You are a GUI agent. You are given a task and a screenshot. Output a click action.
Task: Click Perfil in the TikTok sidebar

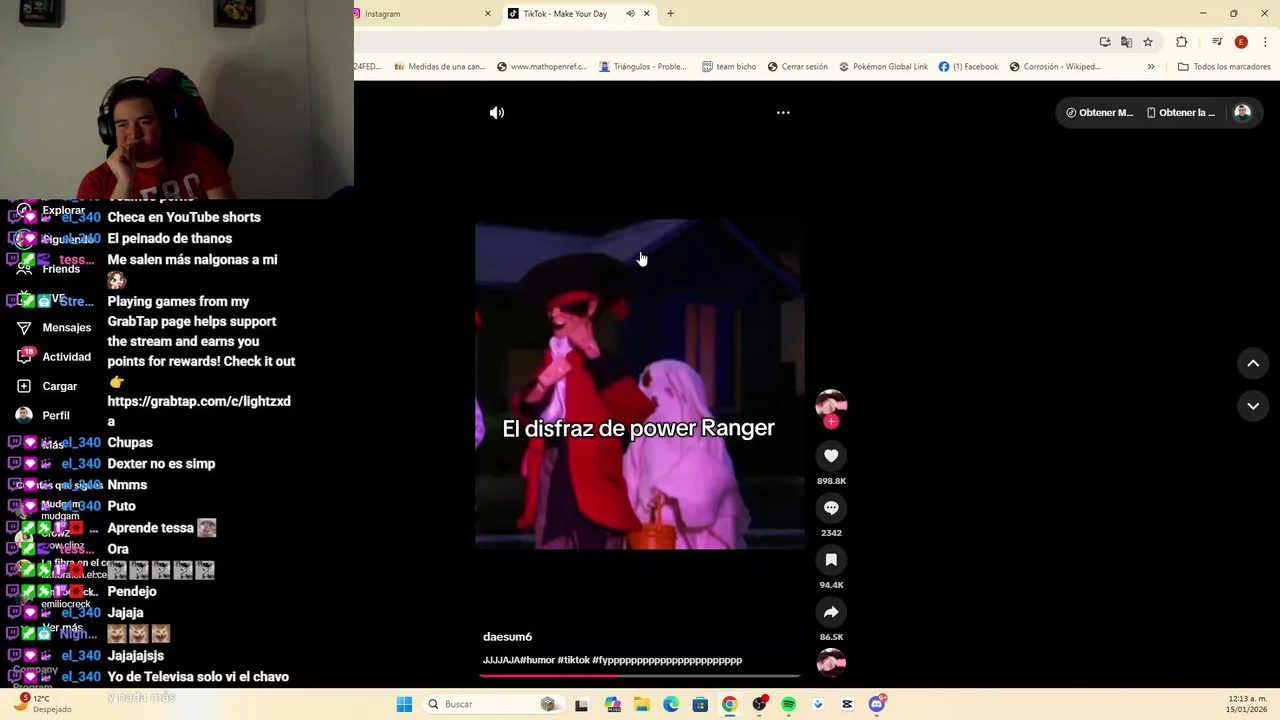(x=44, y=415)
